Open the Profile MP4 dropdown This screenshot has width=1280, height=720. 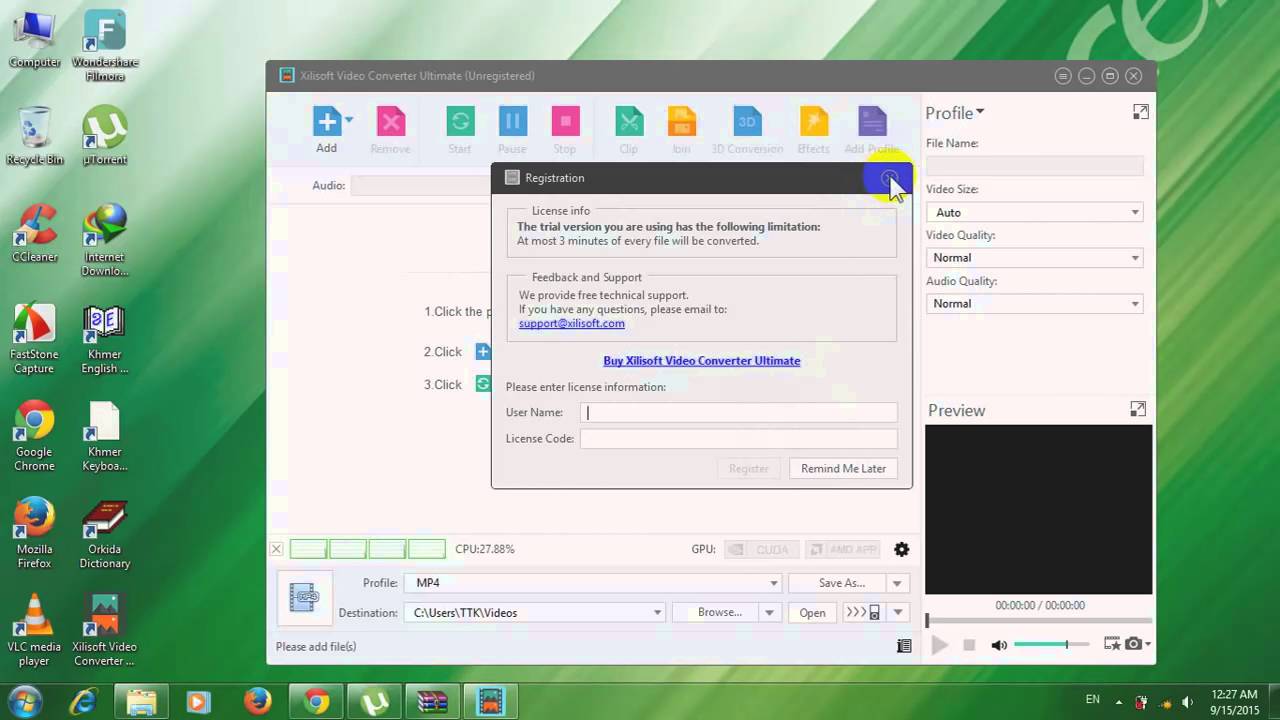[x=594, y=583]
